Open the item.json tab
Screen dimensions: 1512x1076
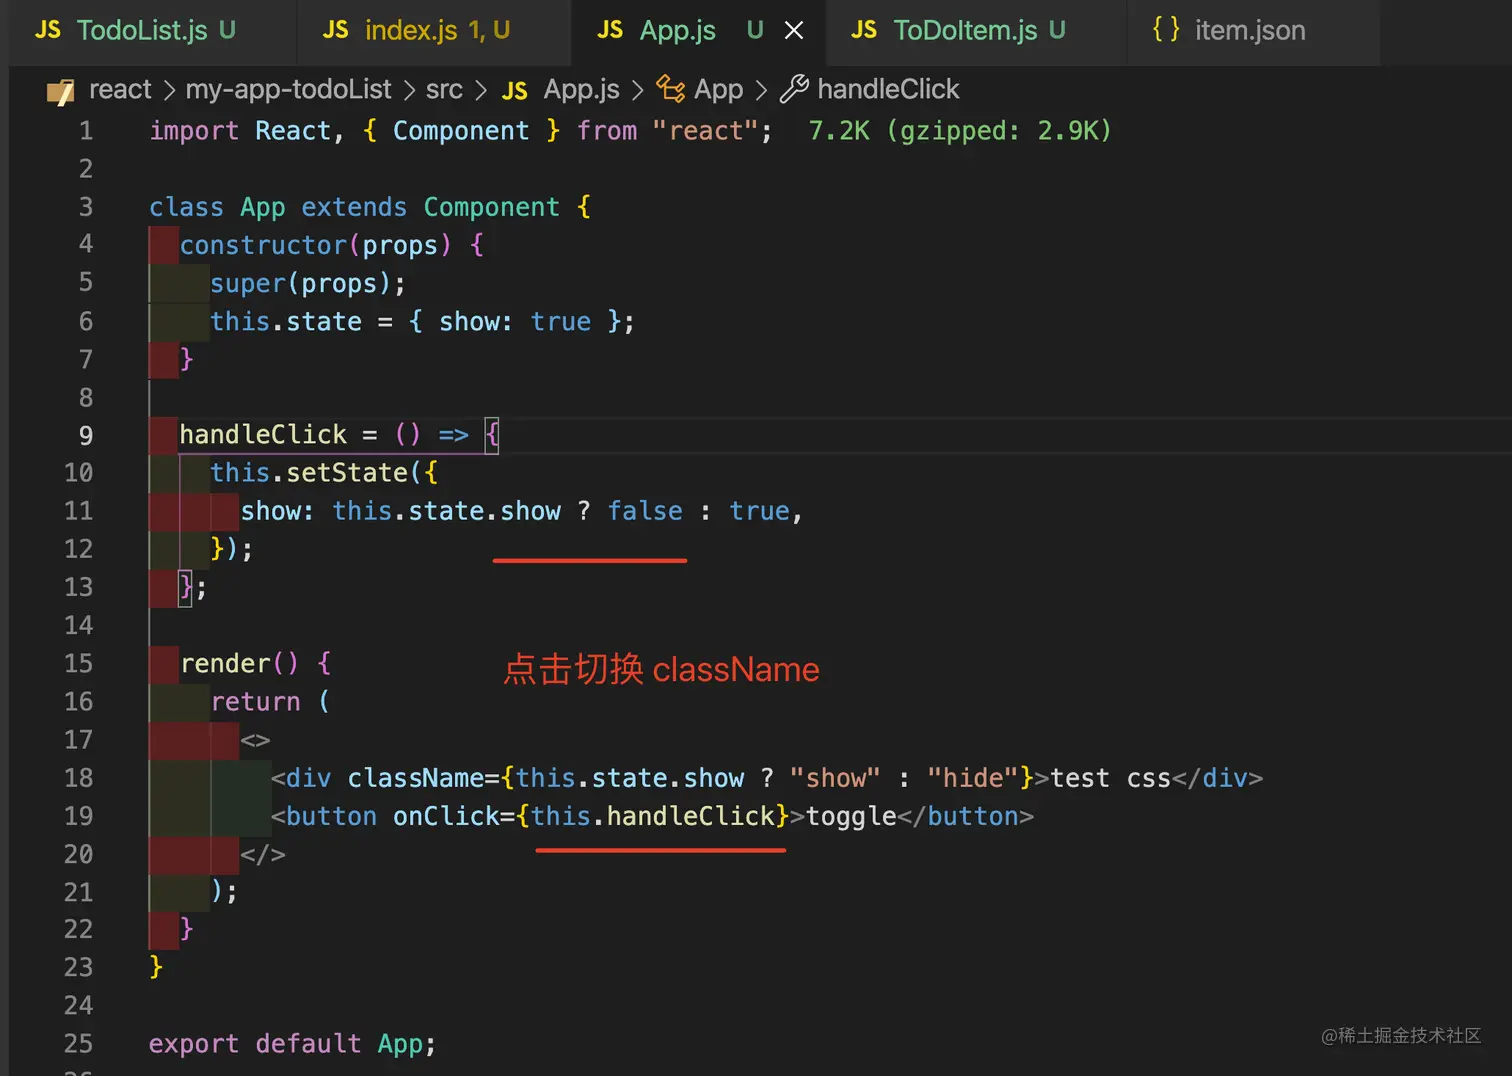[1250, 30]
